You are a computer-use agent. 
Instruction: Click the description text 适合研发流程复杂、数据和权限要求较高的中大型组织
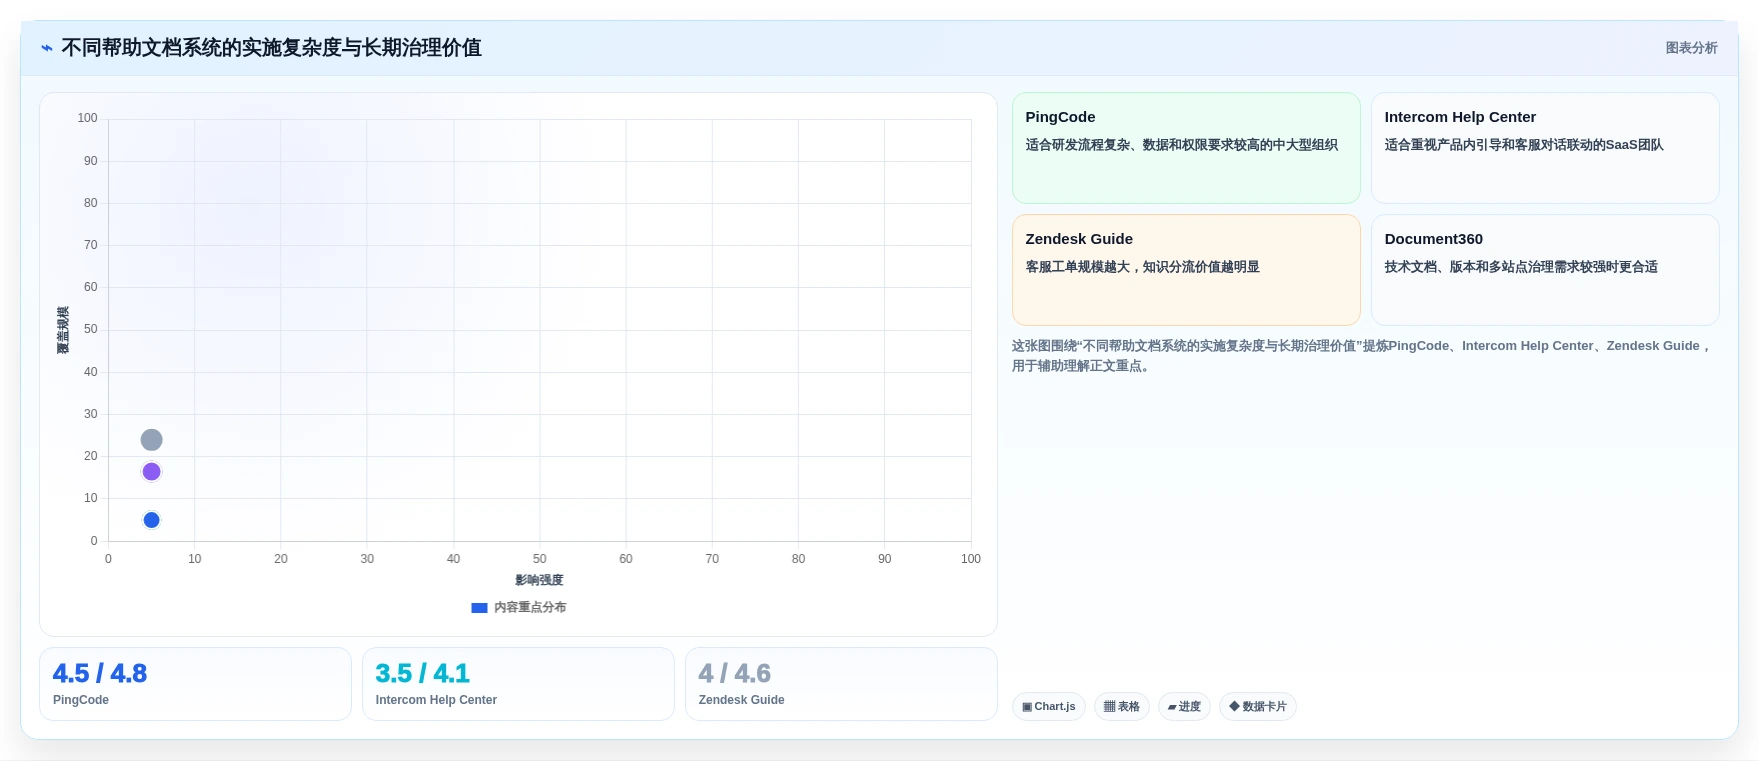tap(1181, 145)
